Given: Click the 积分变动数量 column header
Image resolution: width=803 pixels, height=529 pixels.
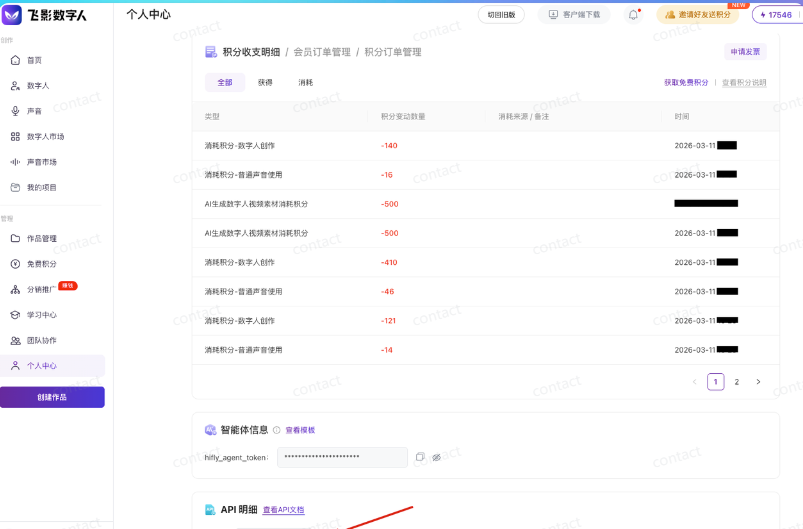Looking at the screenshot, I should pos(403,116).
